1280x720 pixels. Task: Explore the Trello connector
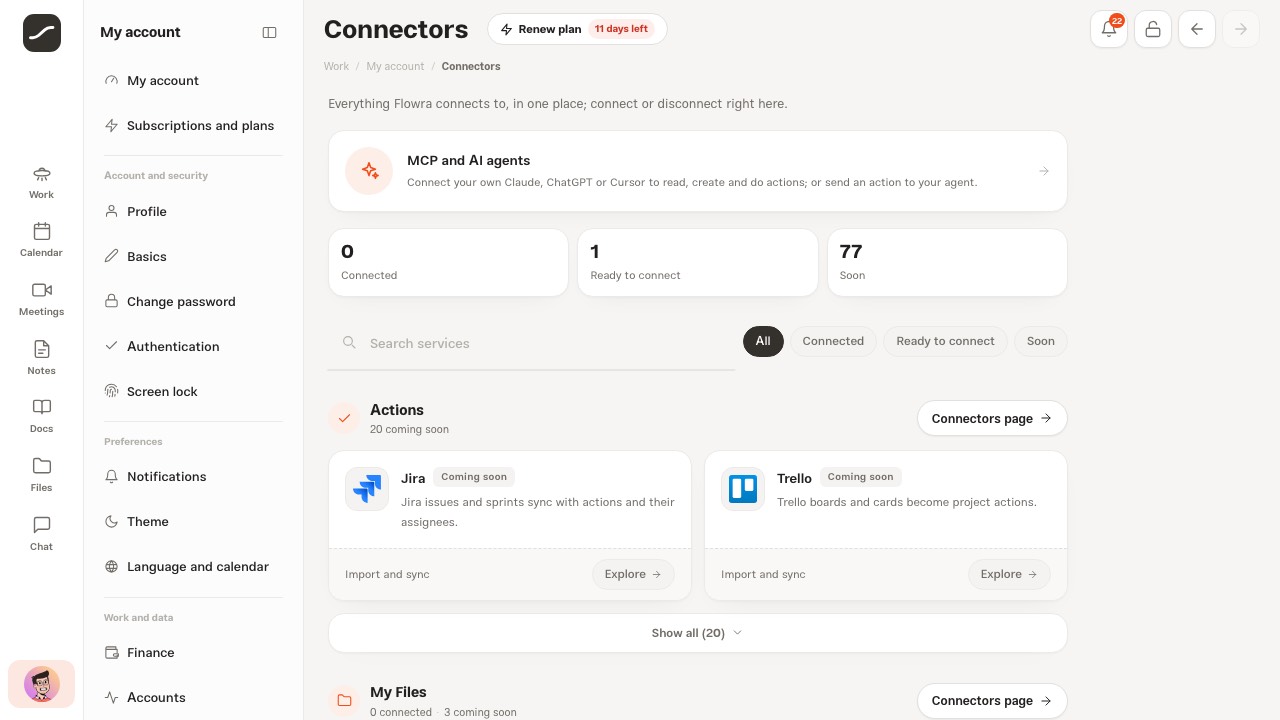[x=1009, y=574]
